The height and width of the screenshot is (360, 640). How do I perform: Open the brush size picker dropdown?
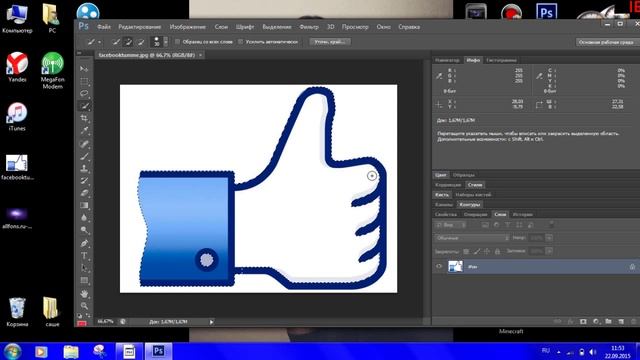(x=165, y=42)
